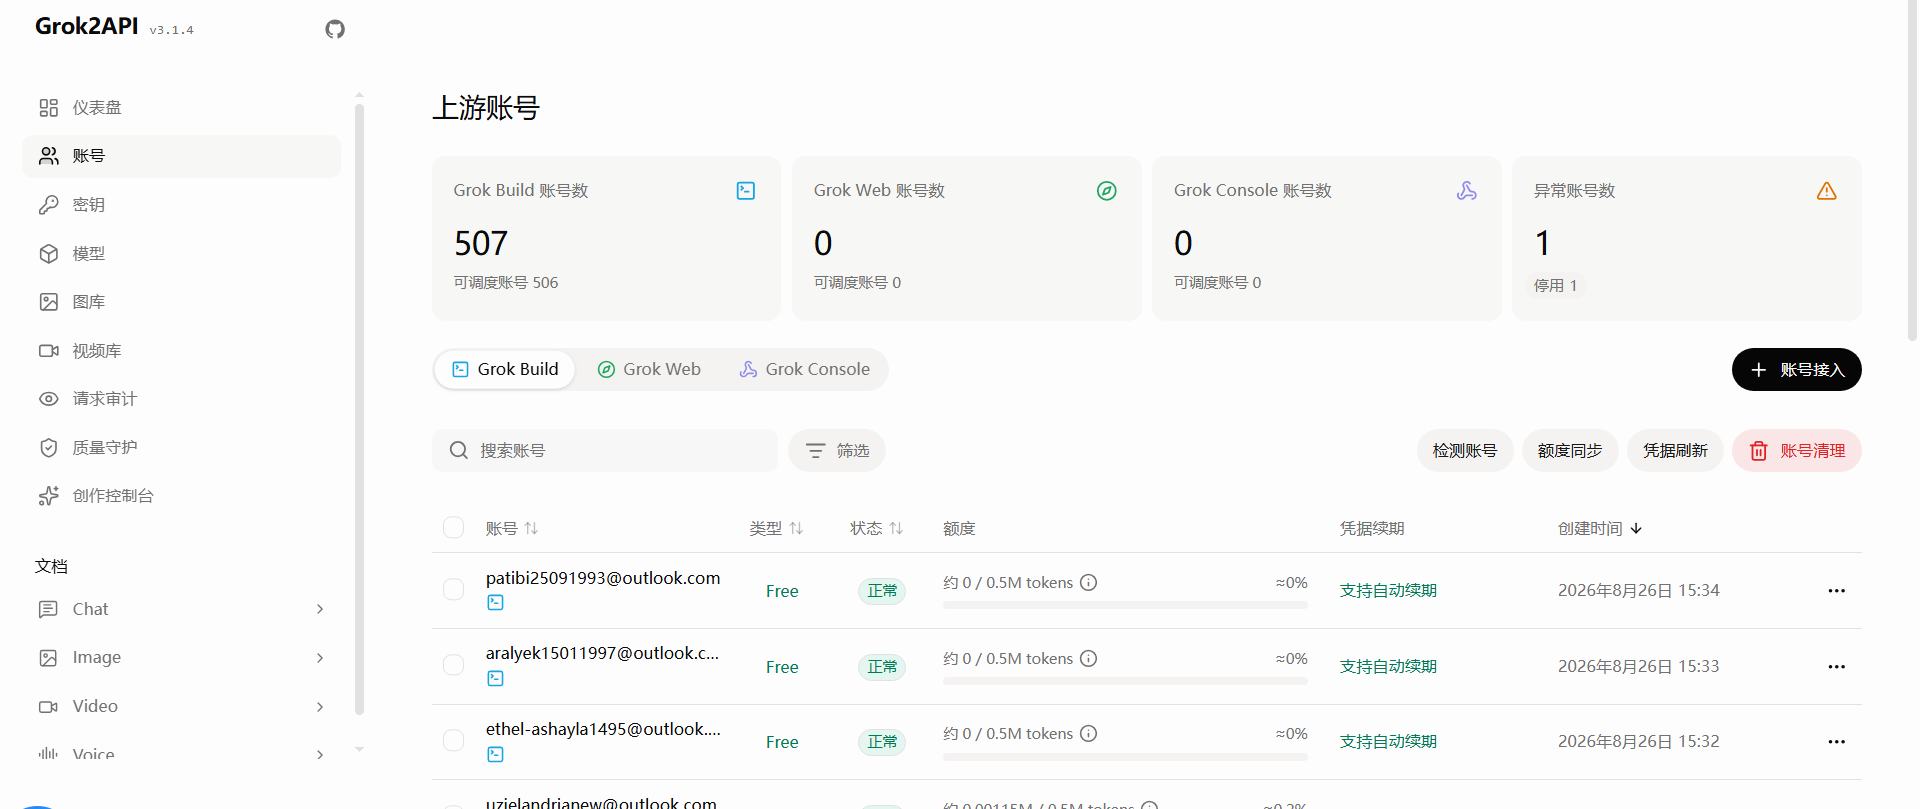Click quota info icon for patibi25091993 row
This screenshot has width=1920, height=809.
pyautogui.click(x=1089, y=583)
